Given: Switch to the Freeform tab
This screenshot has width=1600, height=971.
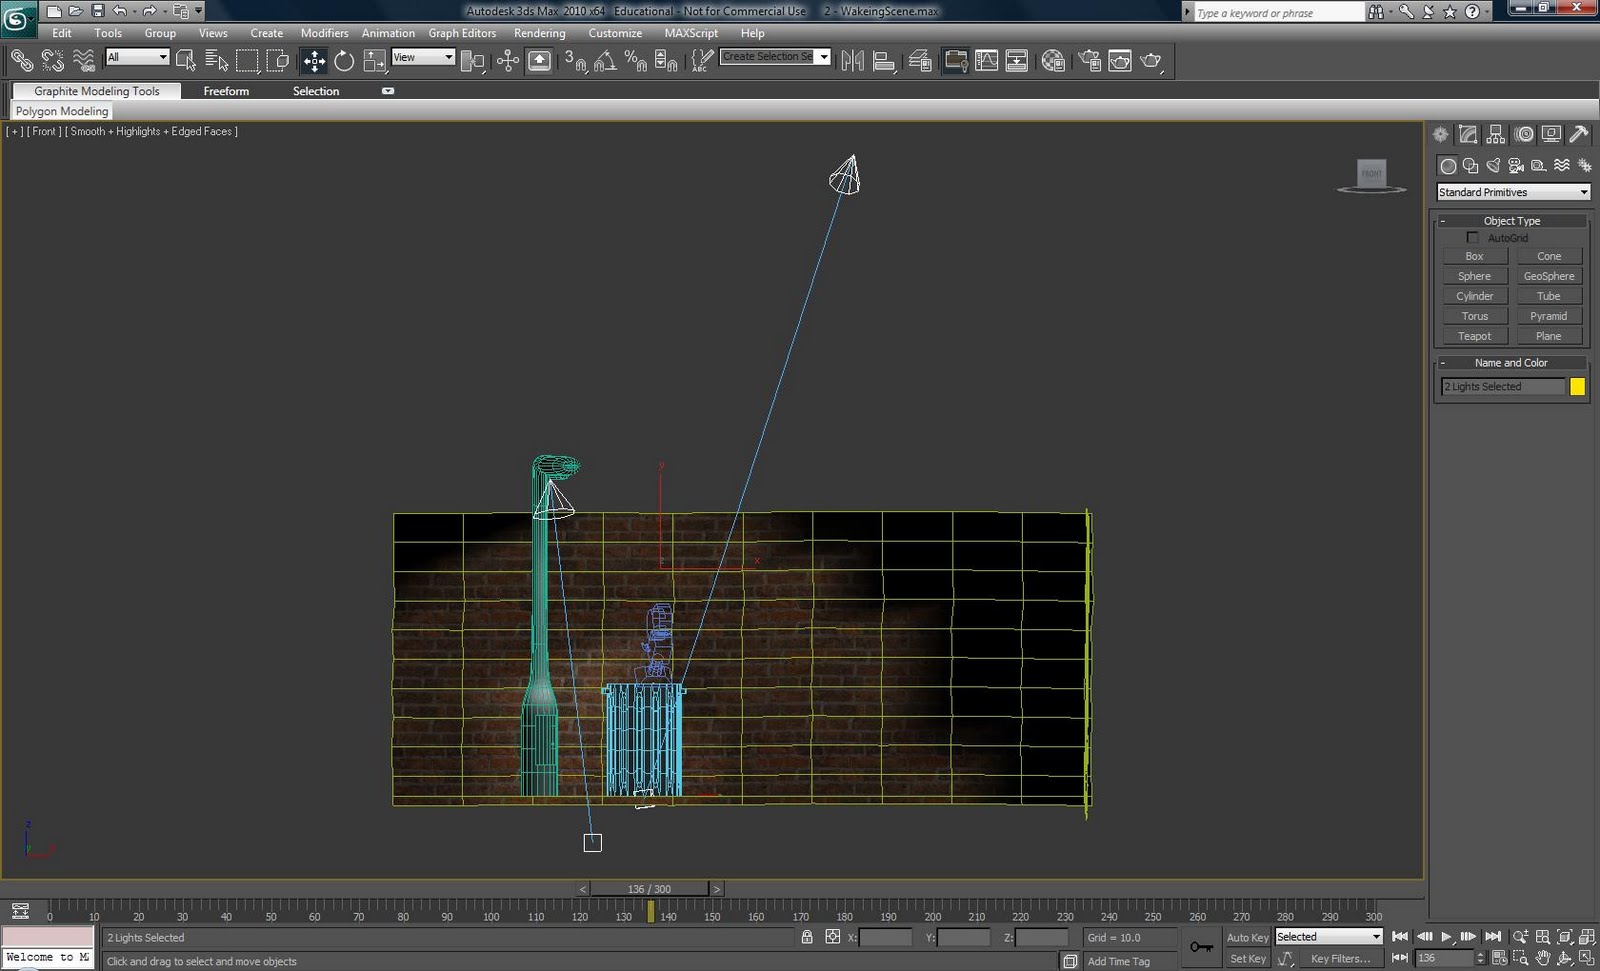Looking at the screenshot, I should (226, 91).
